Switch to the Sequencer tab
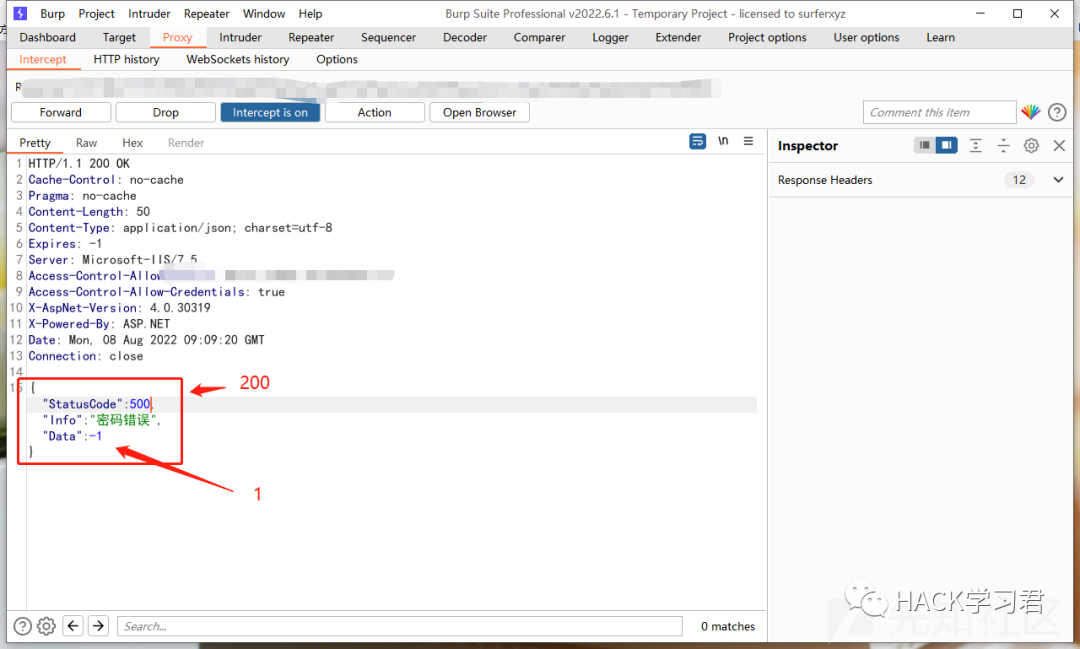The width and height of the screenshot is (1080, 649). (x=388, y=37)
